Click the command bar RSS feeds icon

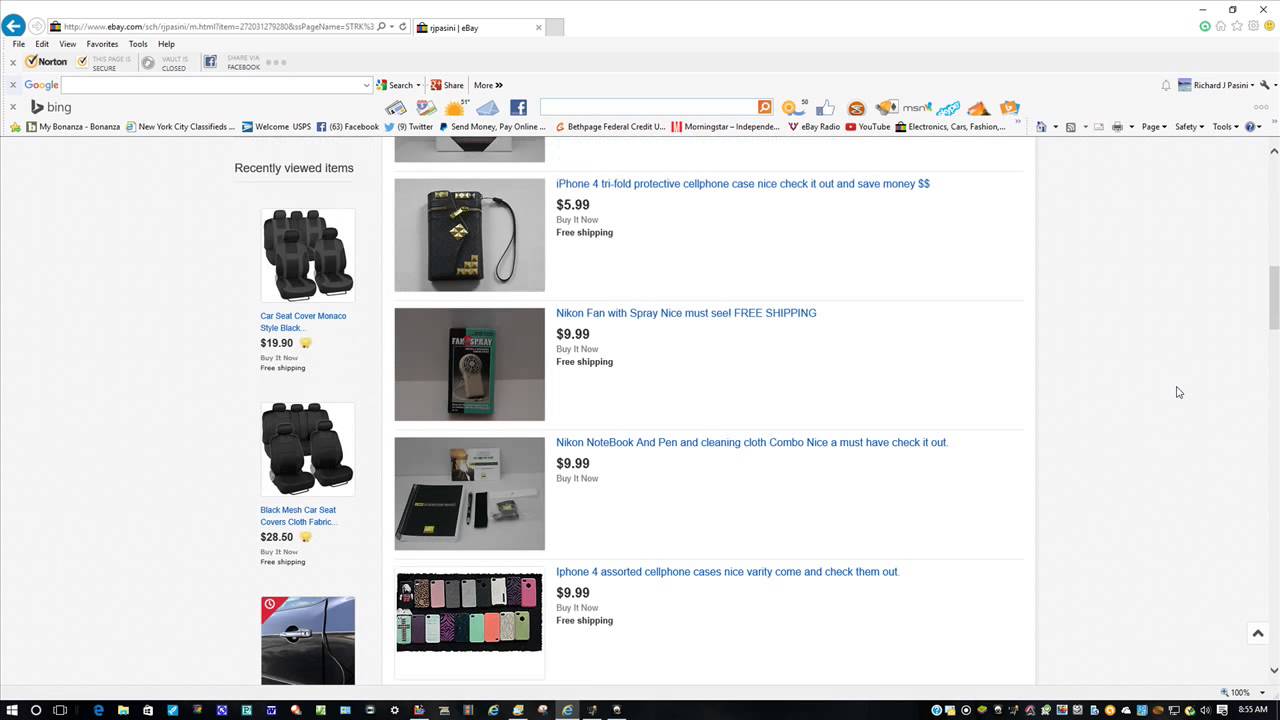point(1070,127)
